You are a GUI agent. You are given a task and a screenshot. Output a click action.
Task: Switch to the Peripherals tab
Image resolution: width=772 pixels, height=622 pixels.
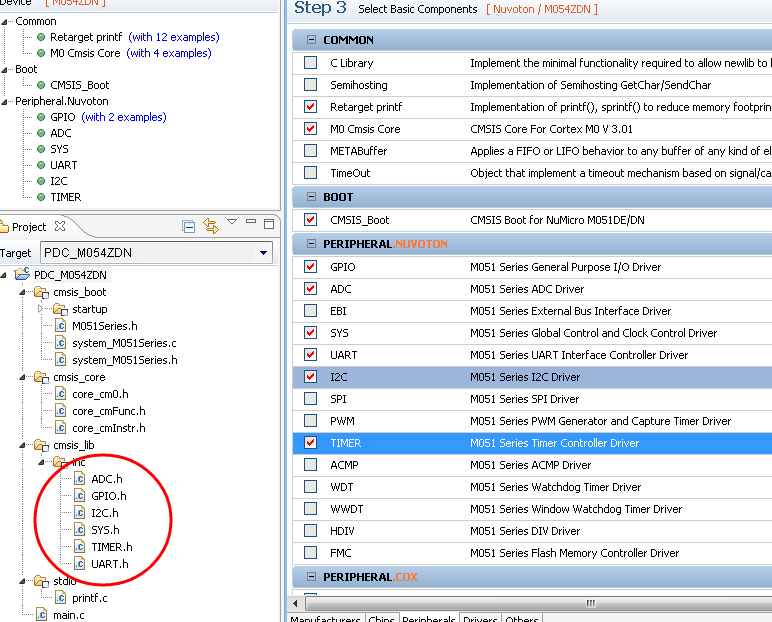point(428,618)
